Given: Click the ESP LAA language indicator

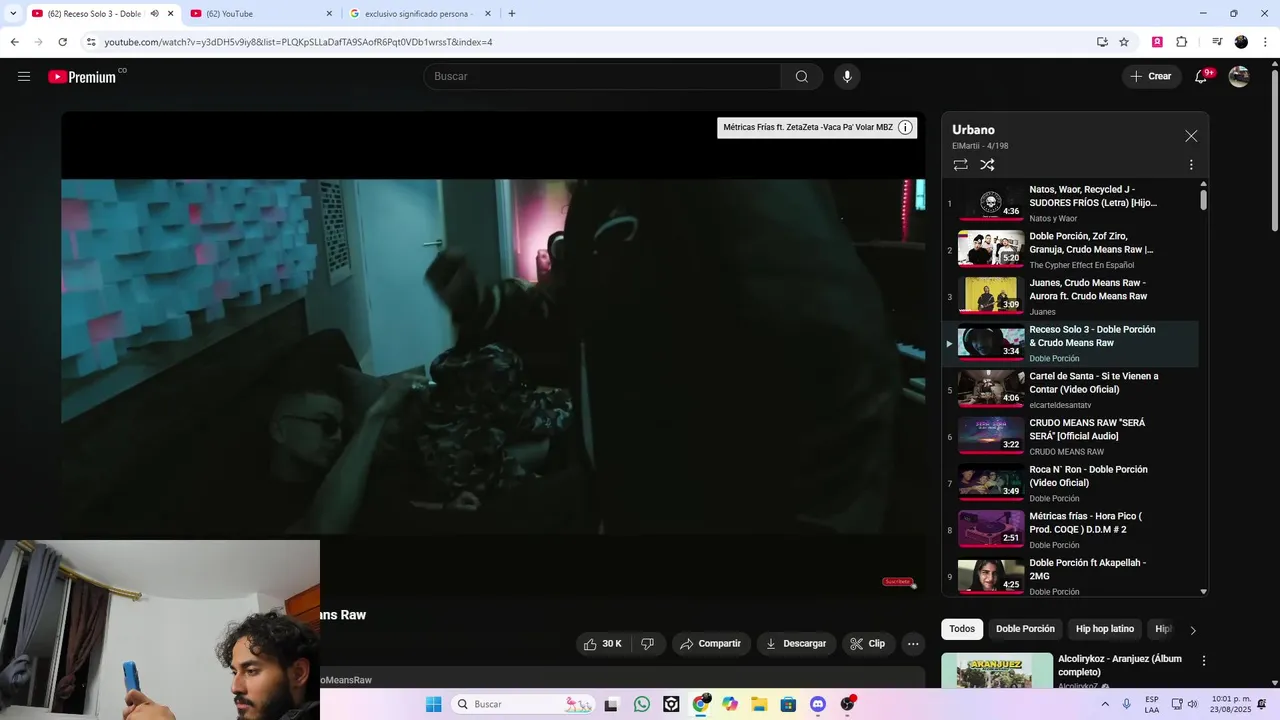Looking at the screenshot, I should click(1152, 704).
